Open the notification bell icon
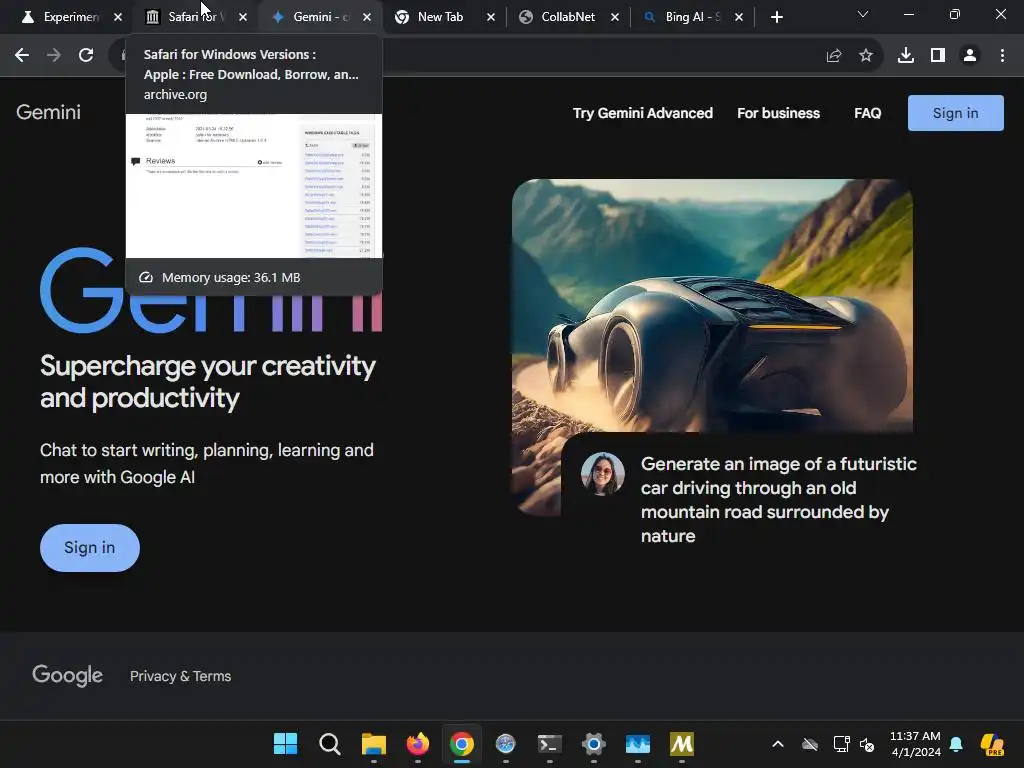This screenshot has width=1024, height=768. (x=956, y=744)
